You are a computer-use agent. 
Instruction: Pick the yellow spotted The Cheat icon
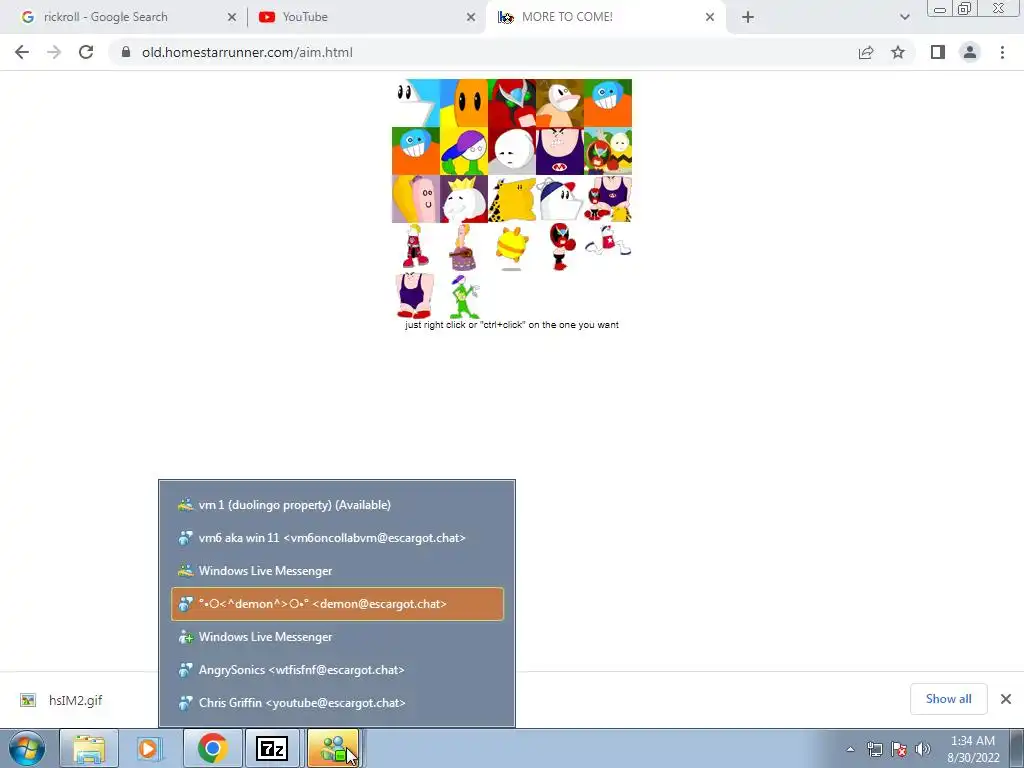pyautogui.click(x=512, y=199)
